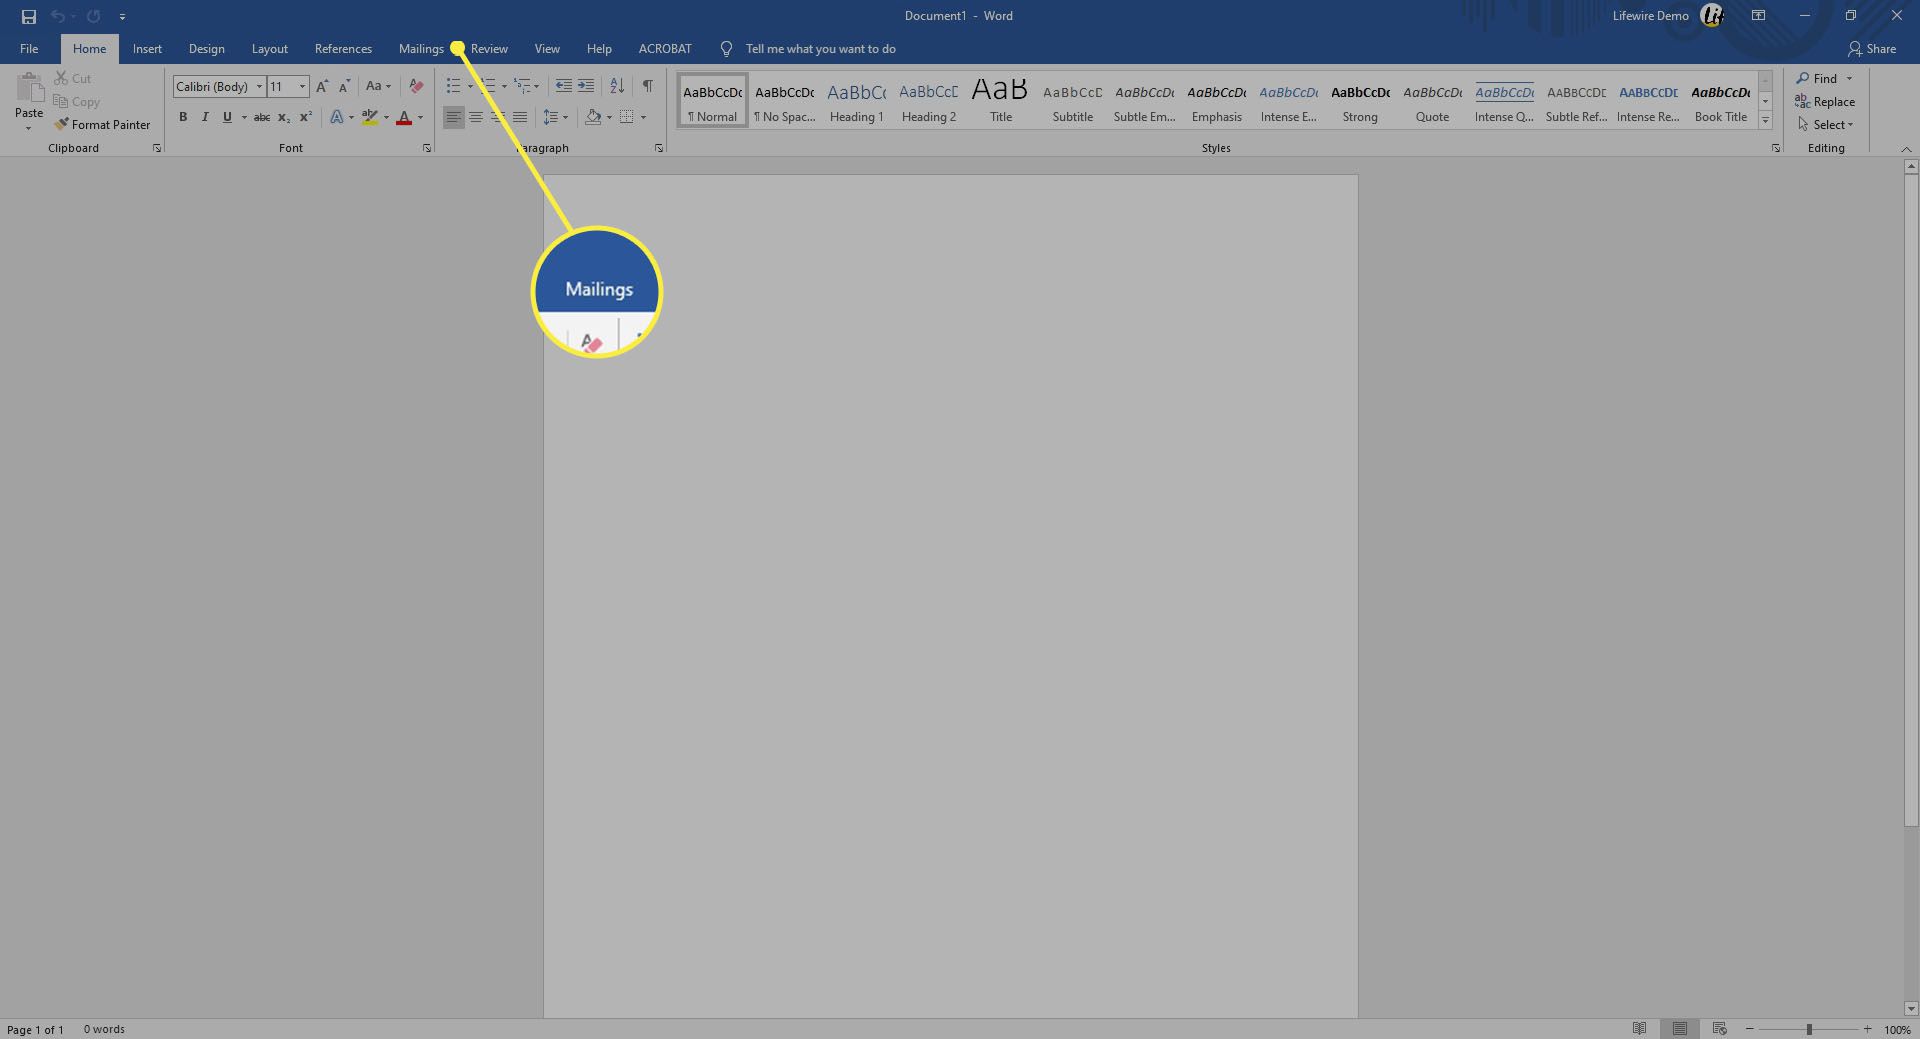Click zoom in plus button

point(1867,1029)
